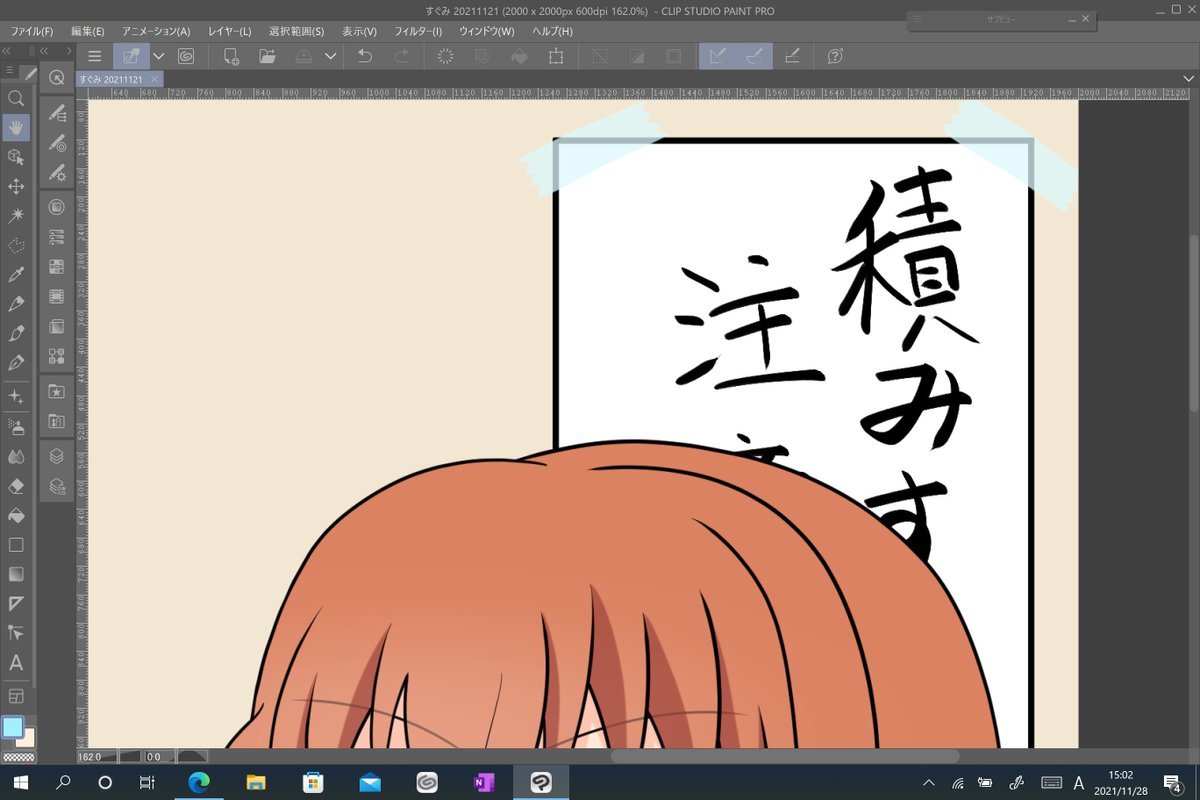Screen dimensions: 1200x800
Task: Select the Gradient tool
Action: pyautogui.click(x=16, y=574)
